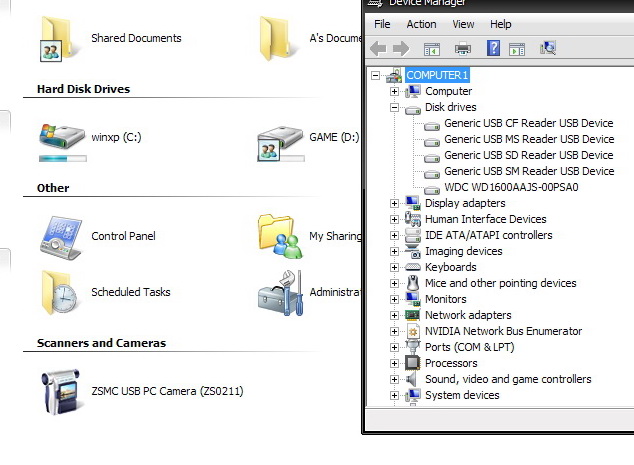Click the Print toolbar icon
The width and height of the screenshot is (634, 465).
tap(463, 49)
